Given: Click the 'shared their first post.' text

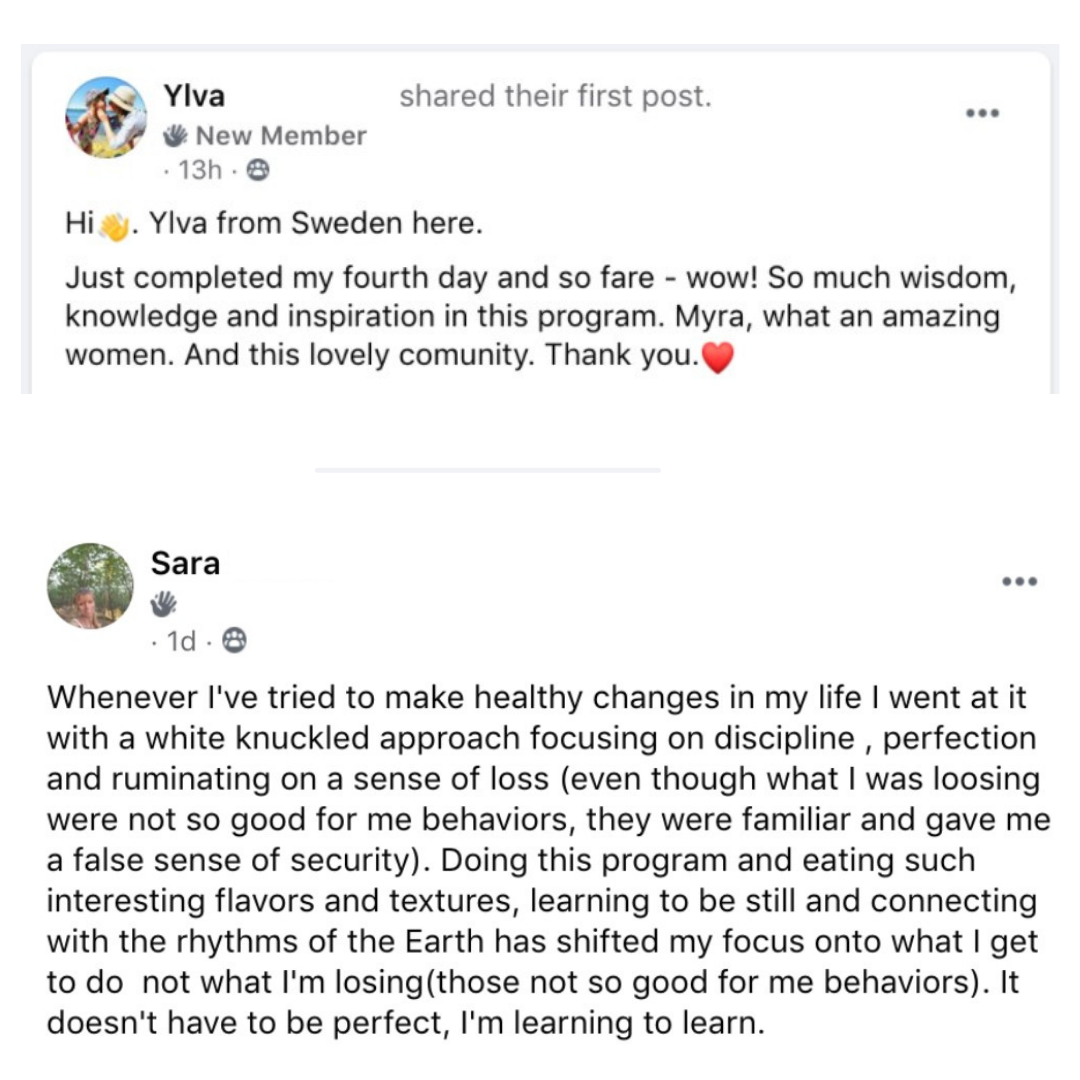Looking at the screenshot, I should [555, 96].
